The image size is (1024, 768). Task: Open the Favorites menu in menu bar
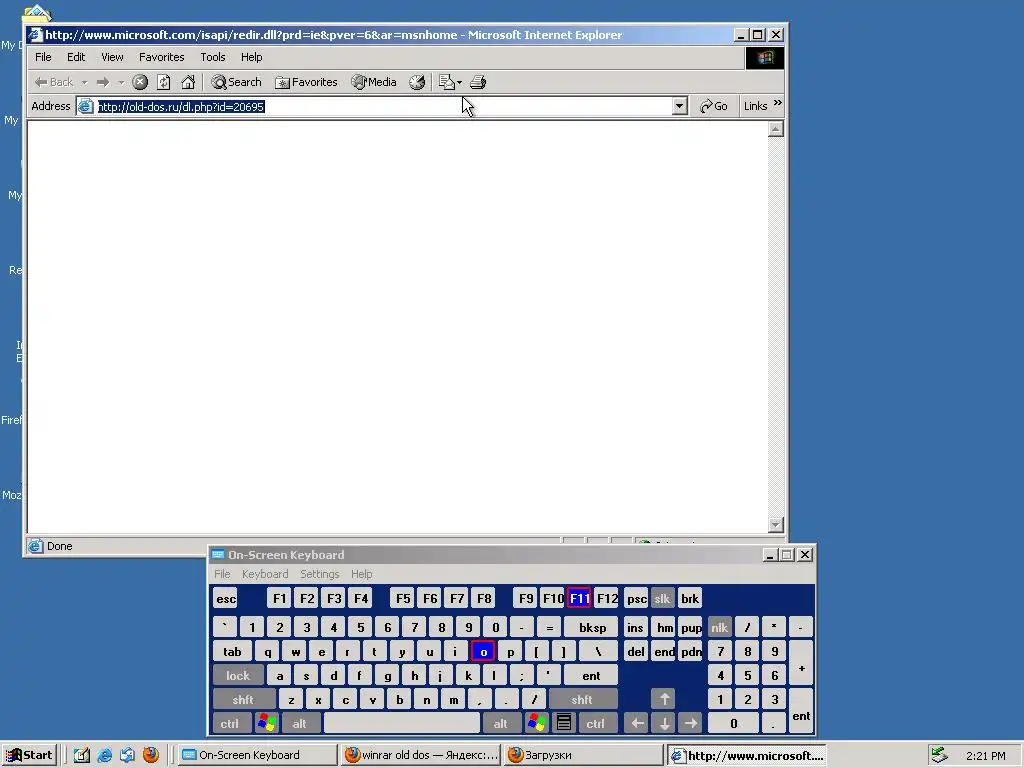click(x=161, y=57)
